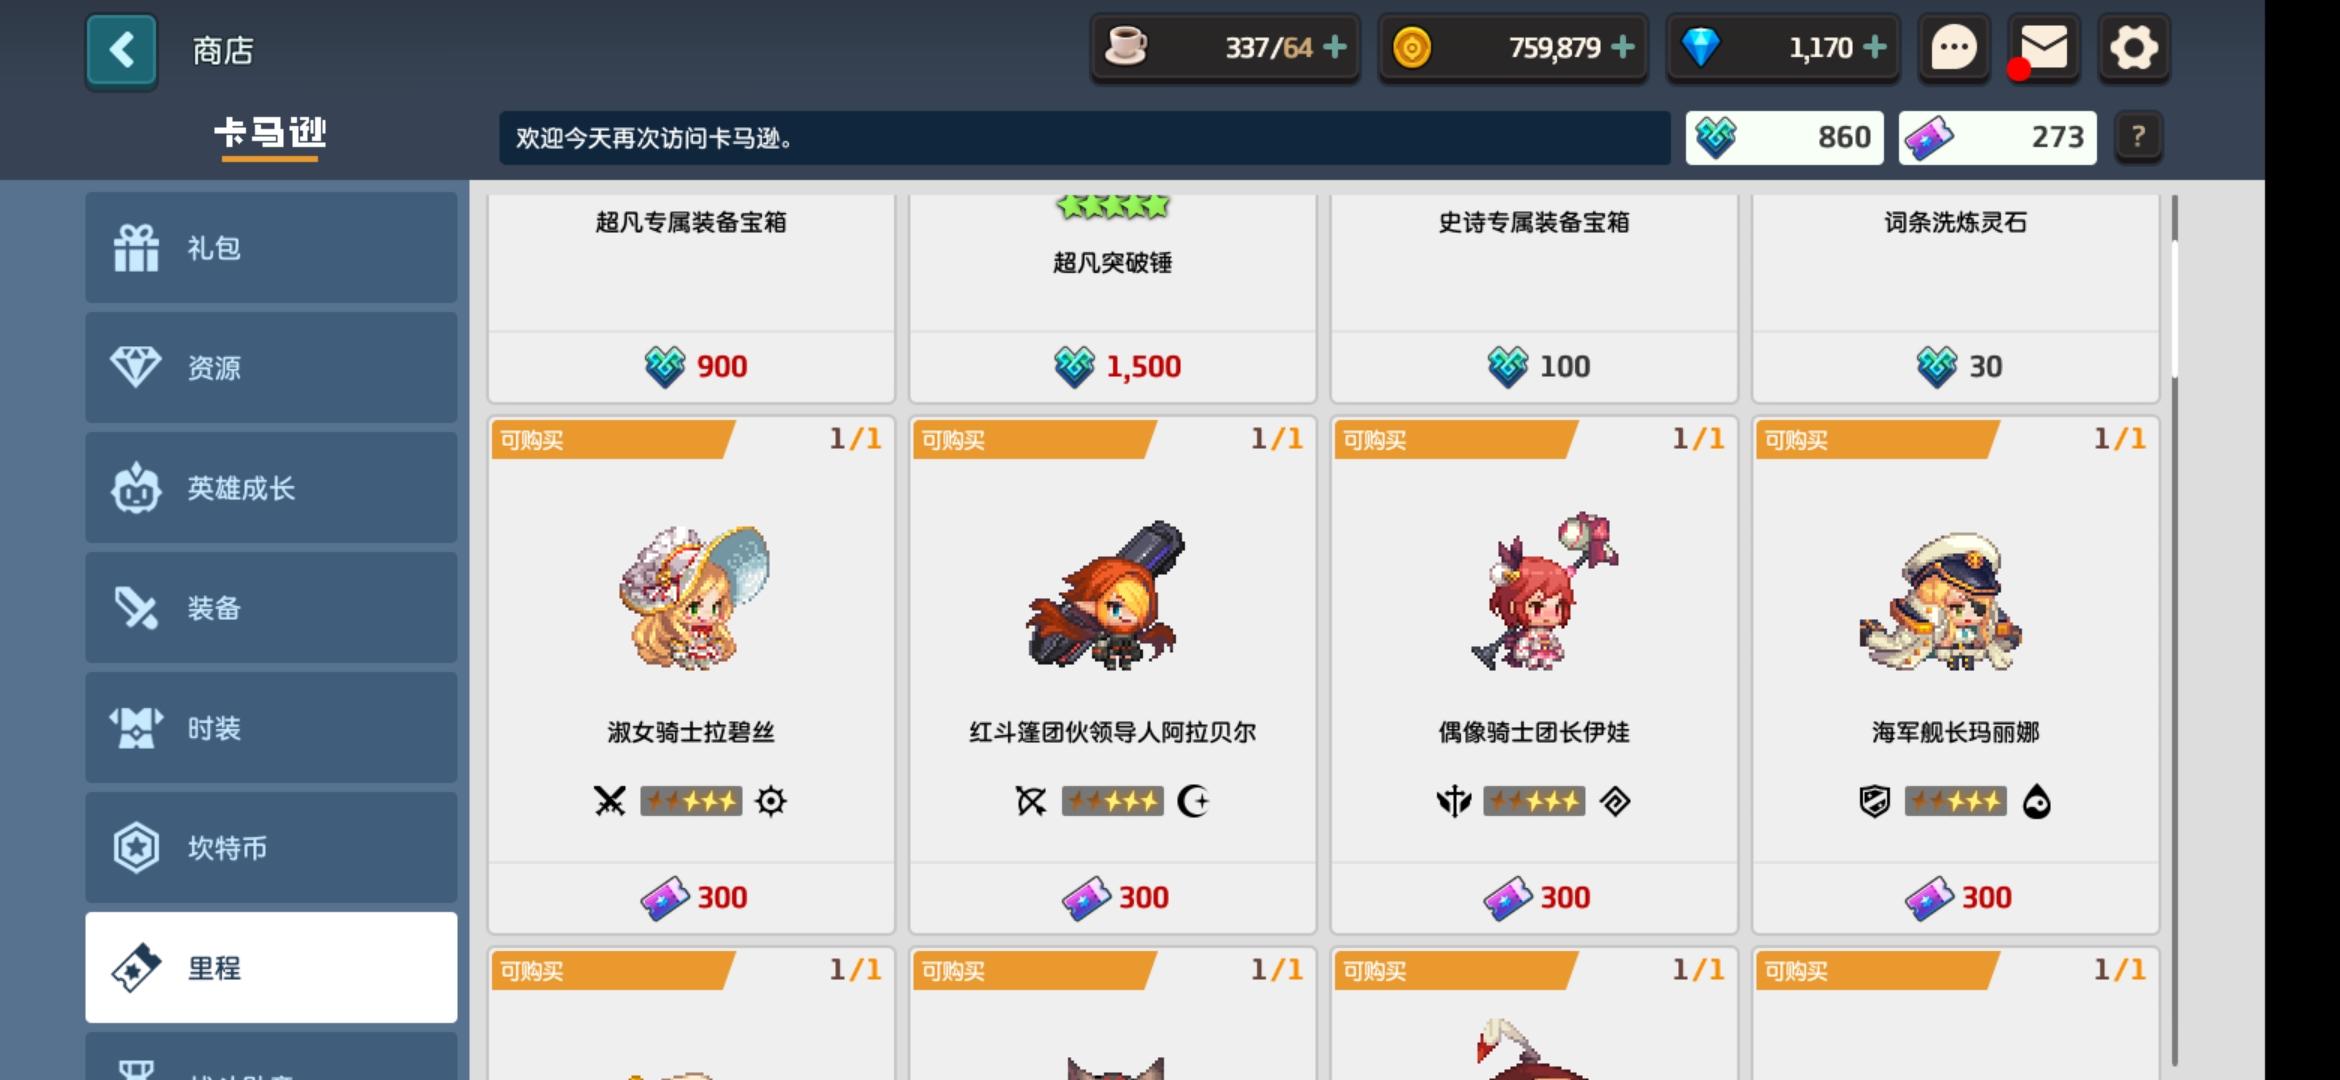
Task: Buy 海军舰长玛丽娜 for 300 tickets
Action: (x=1956, y=898)
